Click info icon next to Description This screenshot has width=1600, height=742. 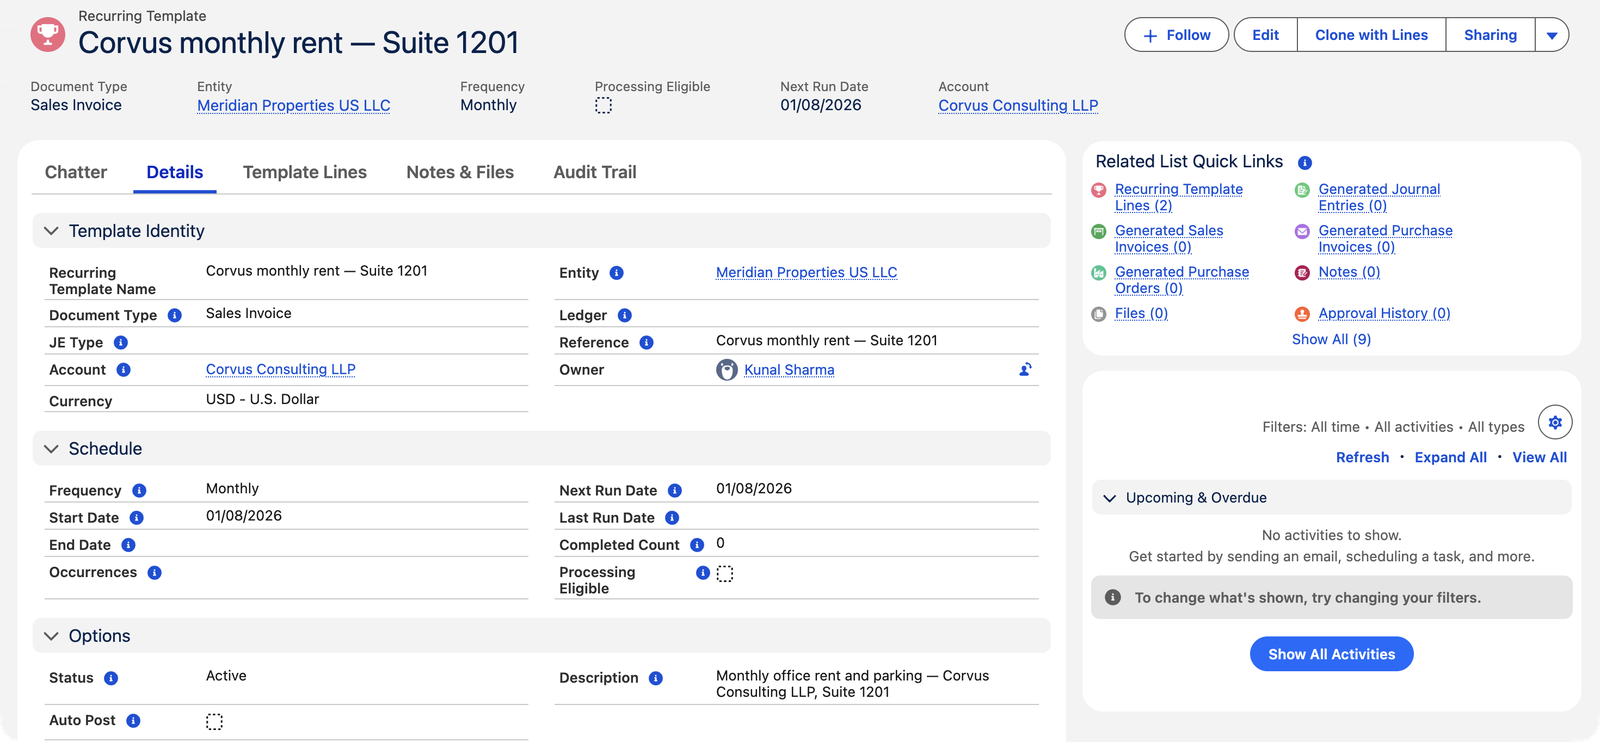[x=656, y=678]
